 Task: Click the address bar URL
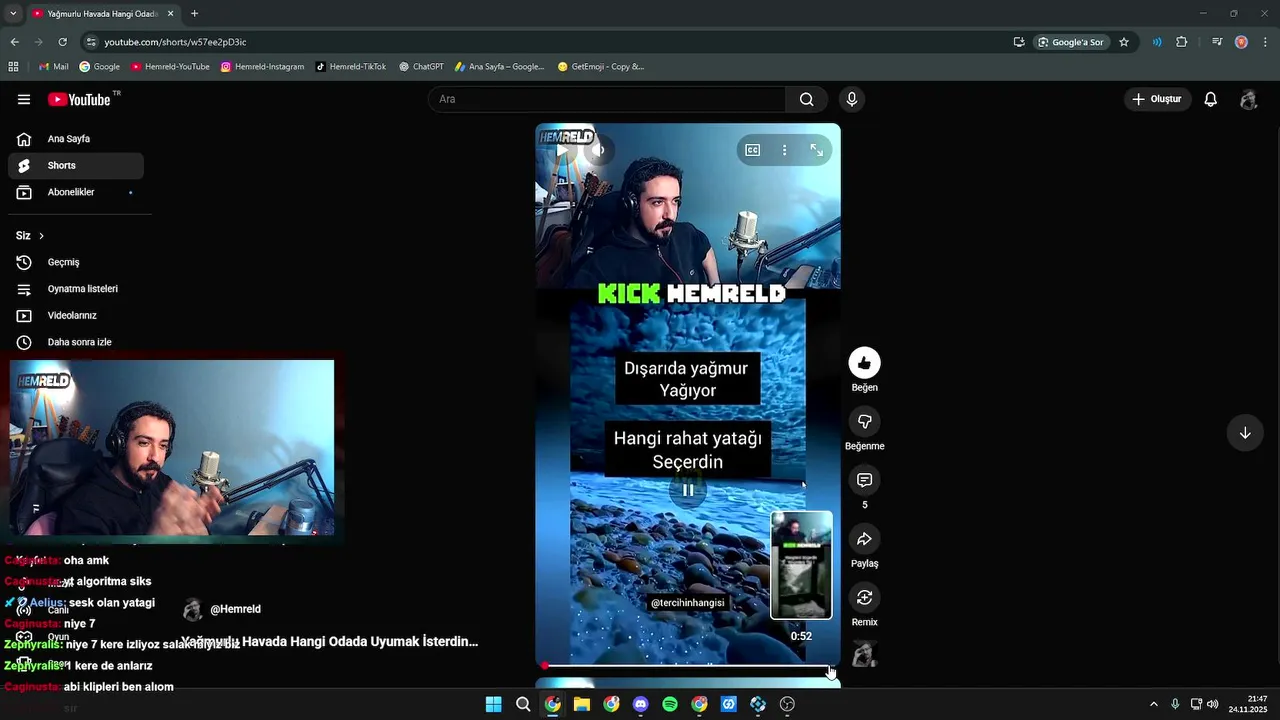[175, 42]
